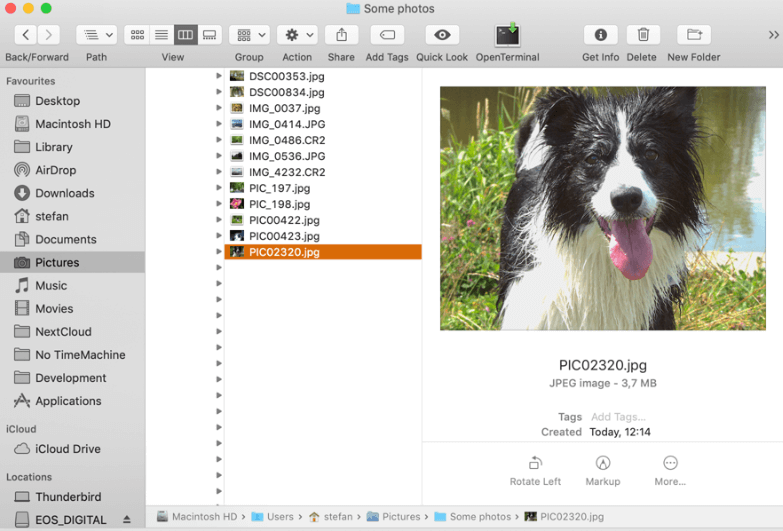This screenshot has width=783, height=531.
Task: Switch to gallery view mode
Action: click(x=209, y=35)
